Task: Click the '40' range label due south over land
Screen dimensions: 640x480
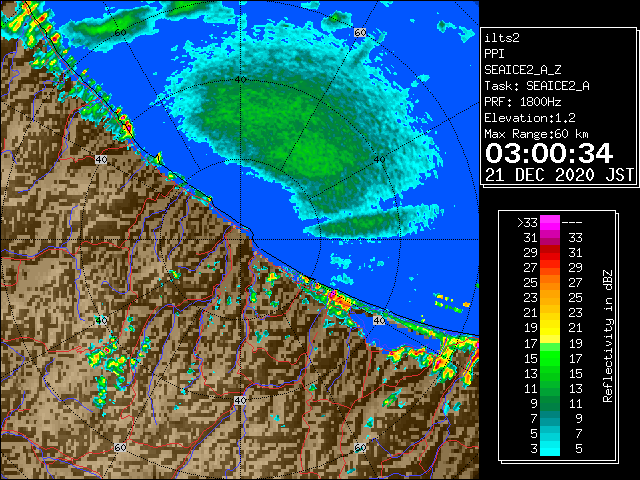Action: [x=240, y=400]
